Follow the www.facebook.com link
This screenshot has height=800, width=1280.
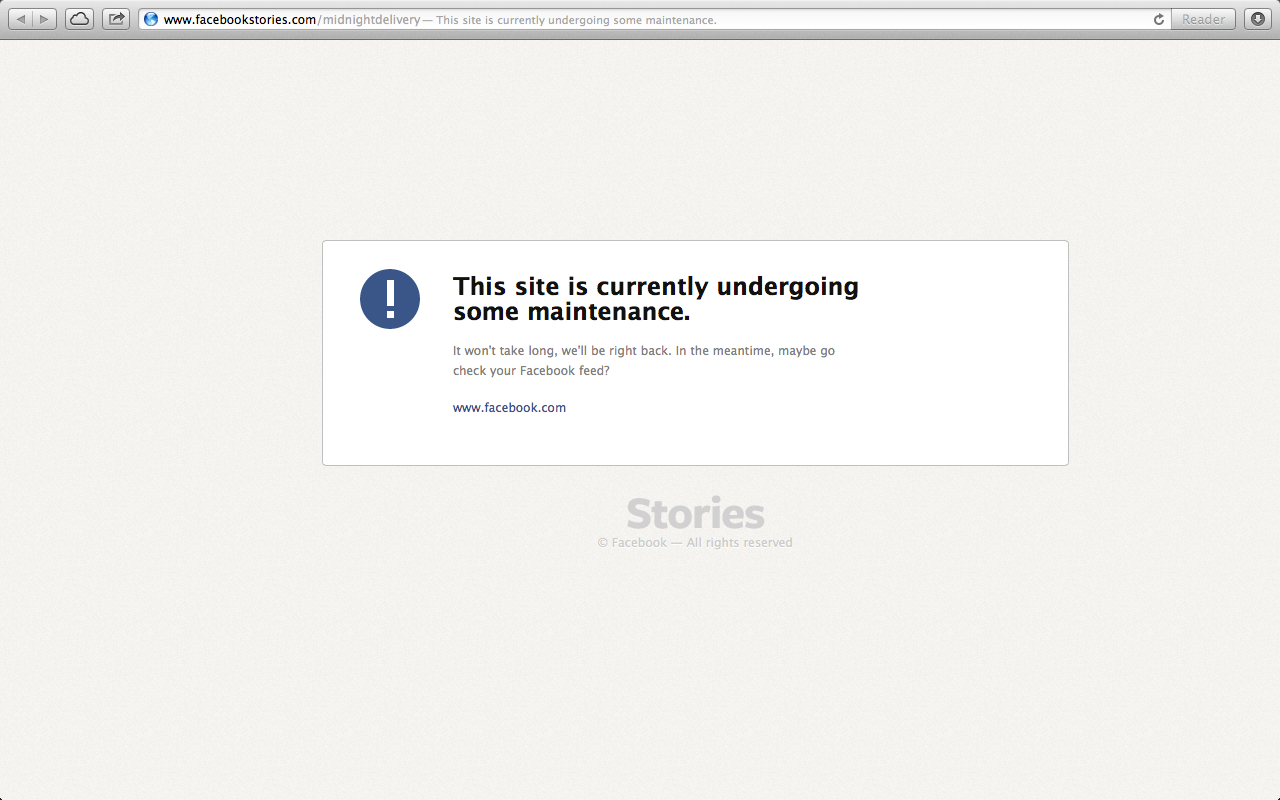[509, 408]
